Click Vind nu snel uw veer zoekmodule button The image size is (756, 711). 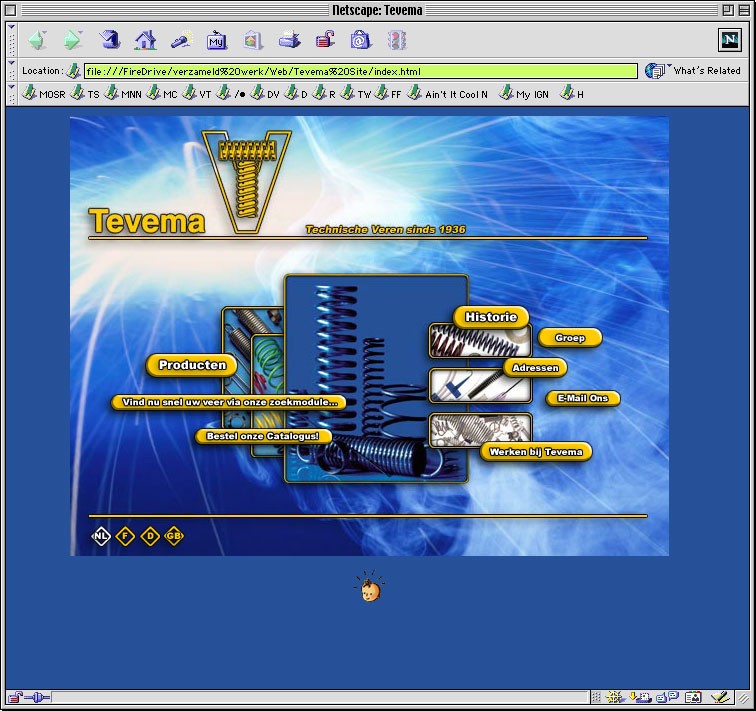point(229,402)
